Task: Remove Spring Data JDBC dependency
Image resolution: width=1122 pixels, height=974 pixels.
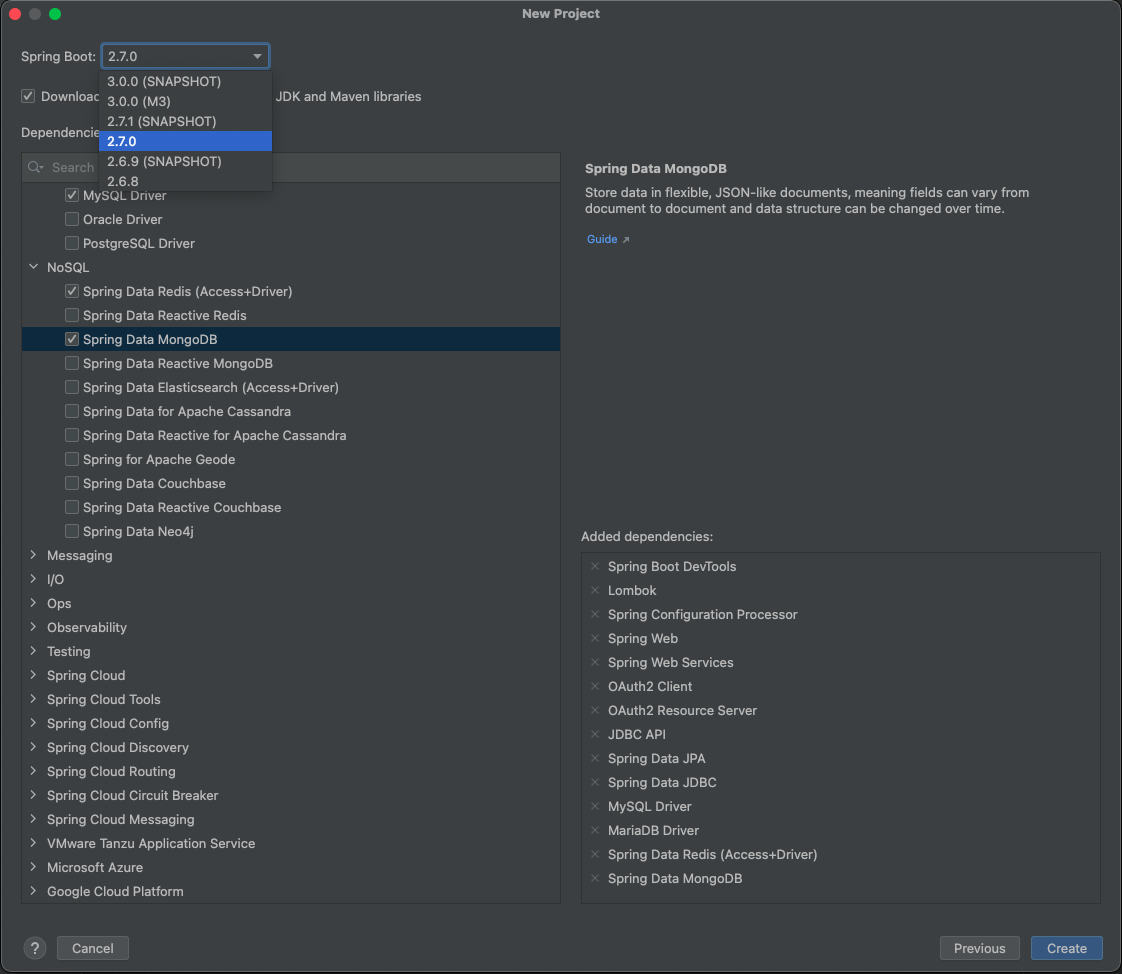Action: click(x=595, y=782)
